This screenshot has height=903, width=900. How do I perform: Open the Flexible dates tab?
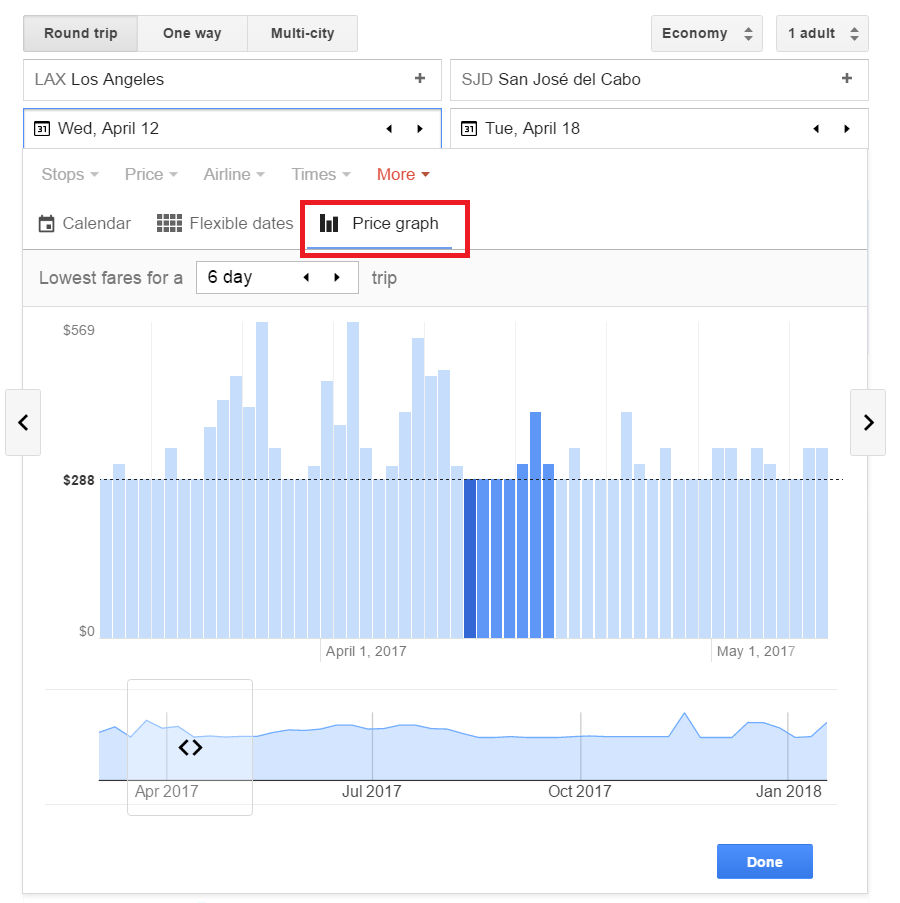pyautogui.click(x=225, y=223)
